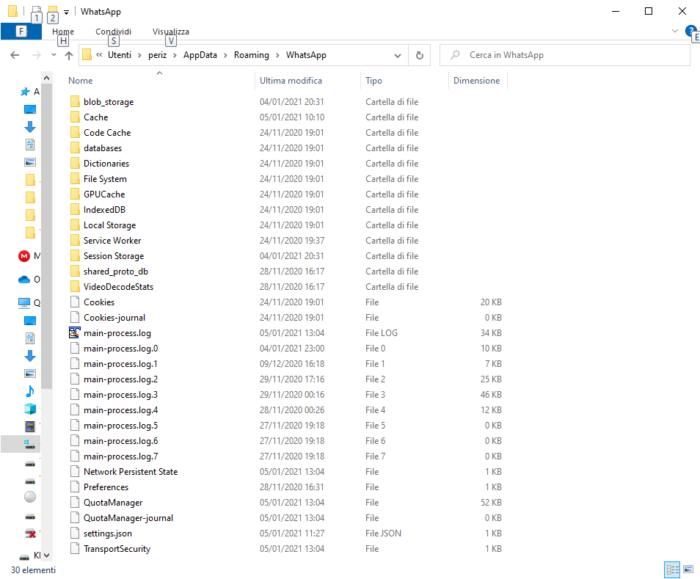Click the databases folder icon
Image resolution: width=700 pixels, height=579 pixels.
pyautogui.click(x=75, y=148)
